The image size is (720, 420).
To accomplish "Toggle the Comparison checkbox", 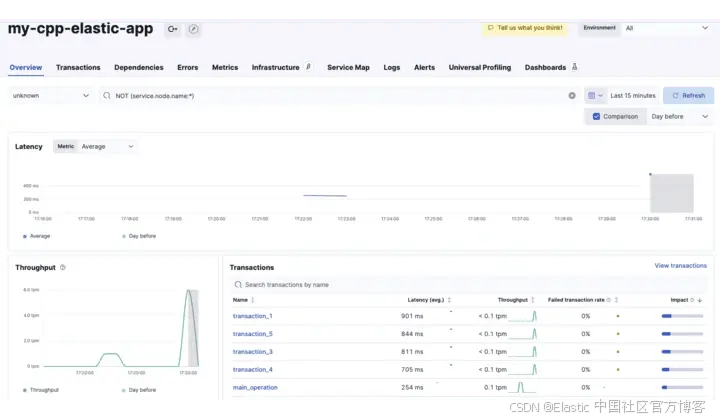I will (596, 117).
